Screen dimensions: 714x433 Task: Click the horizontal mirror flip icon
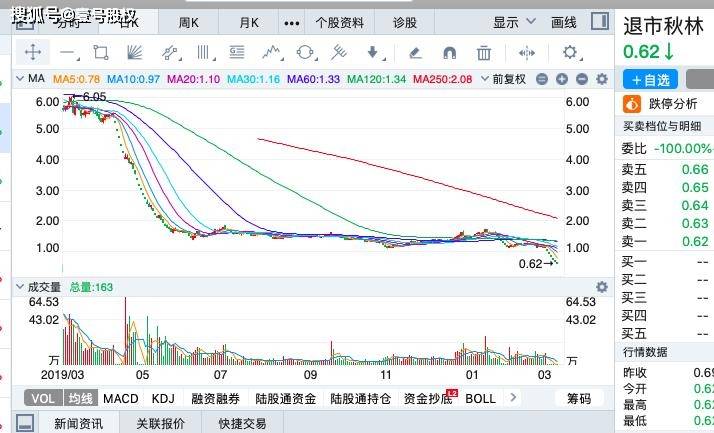click(x=526, y=53)
